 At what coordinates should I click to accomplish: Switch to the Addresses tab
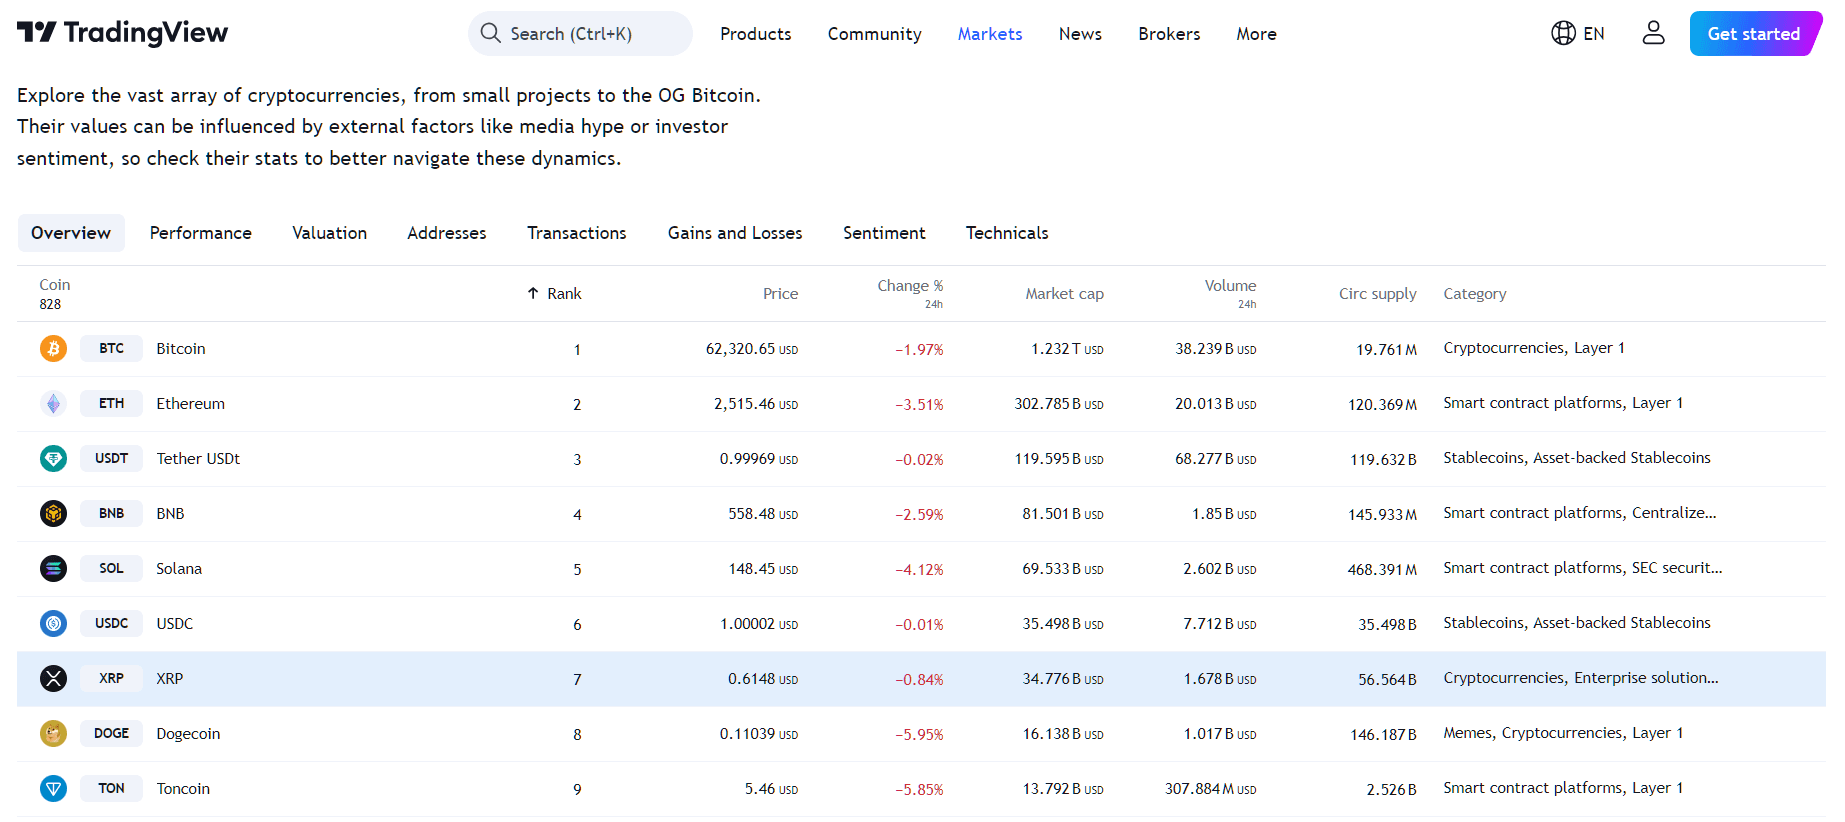(446, 233)
